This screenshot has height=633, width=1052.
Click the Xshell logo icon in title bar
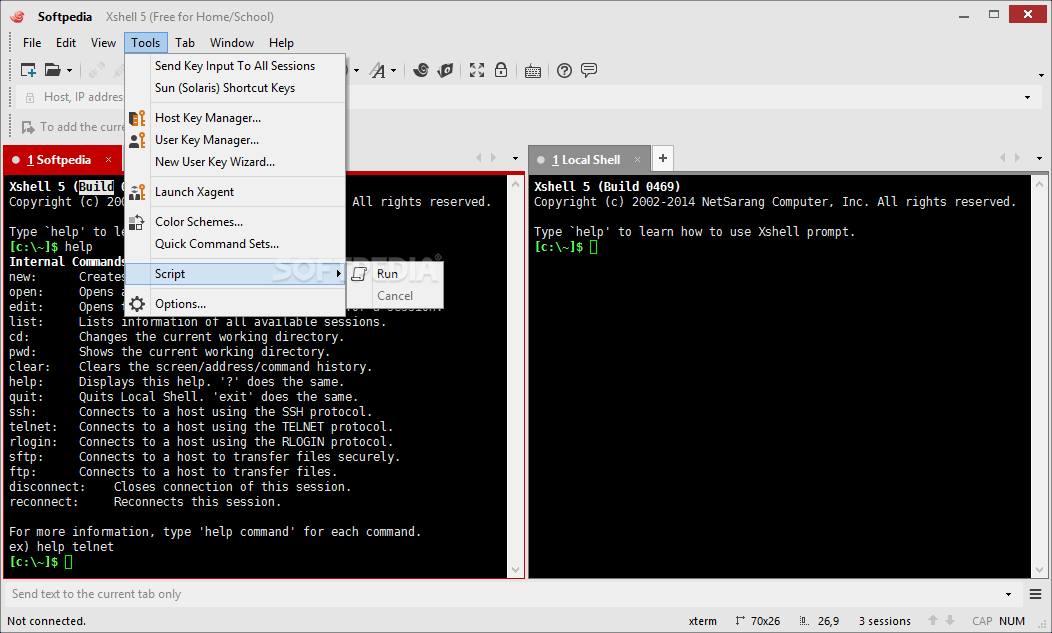coord(17,17)
